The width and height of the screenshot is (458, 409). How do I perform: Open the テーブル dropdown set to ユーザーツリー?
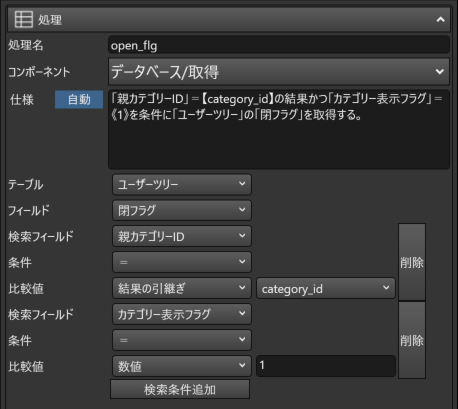tap(182, 184)
